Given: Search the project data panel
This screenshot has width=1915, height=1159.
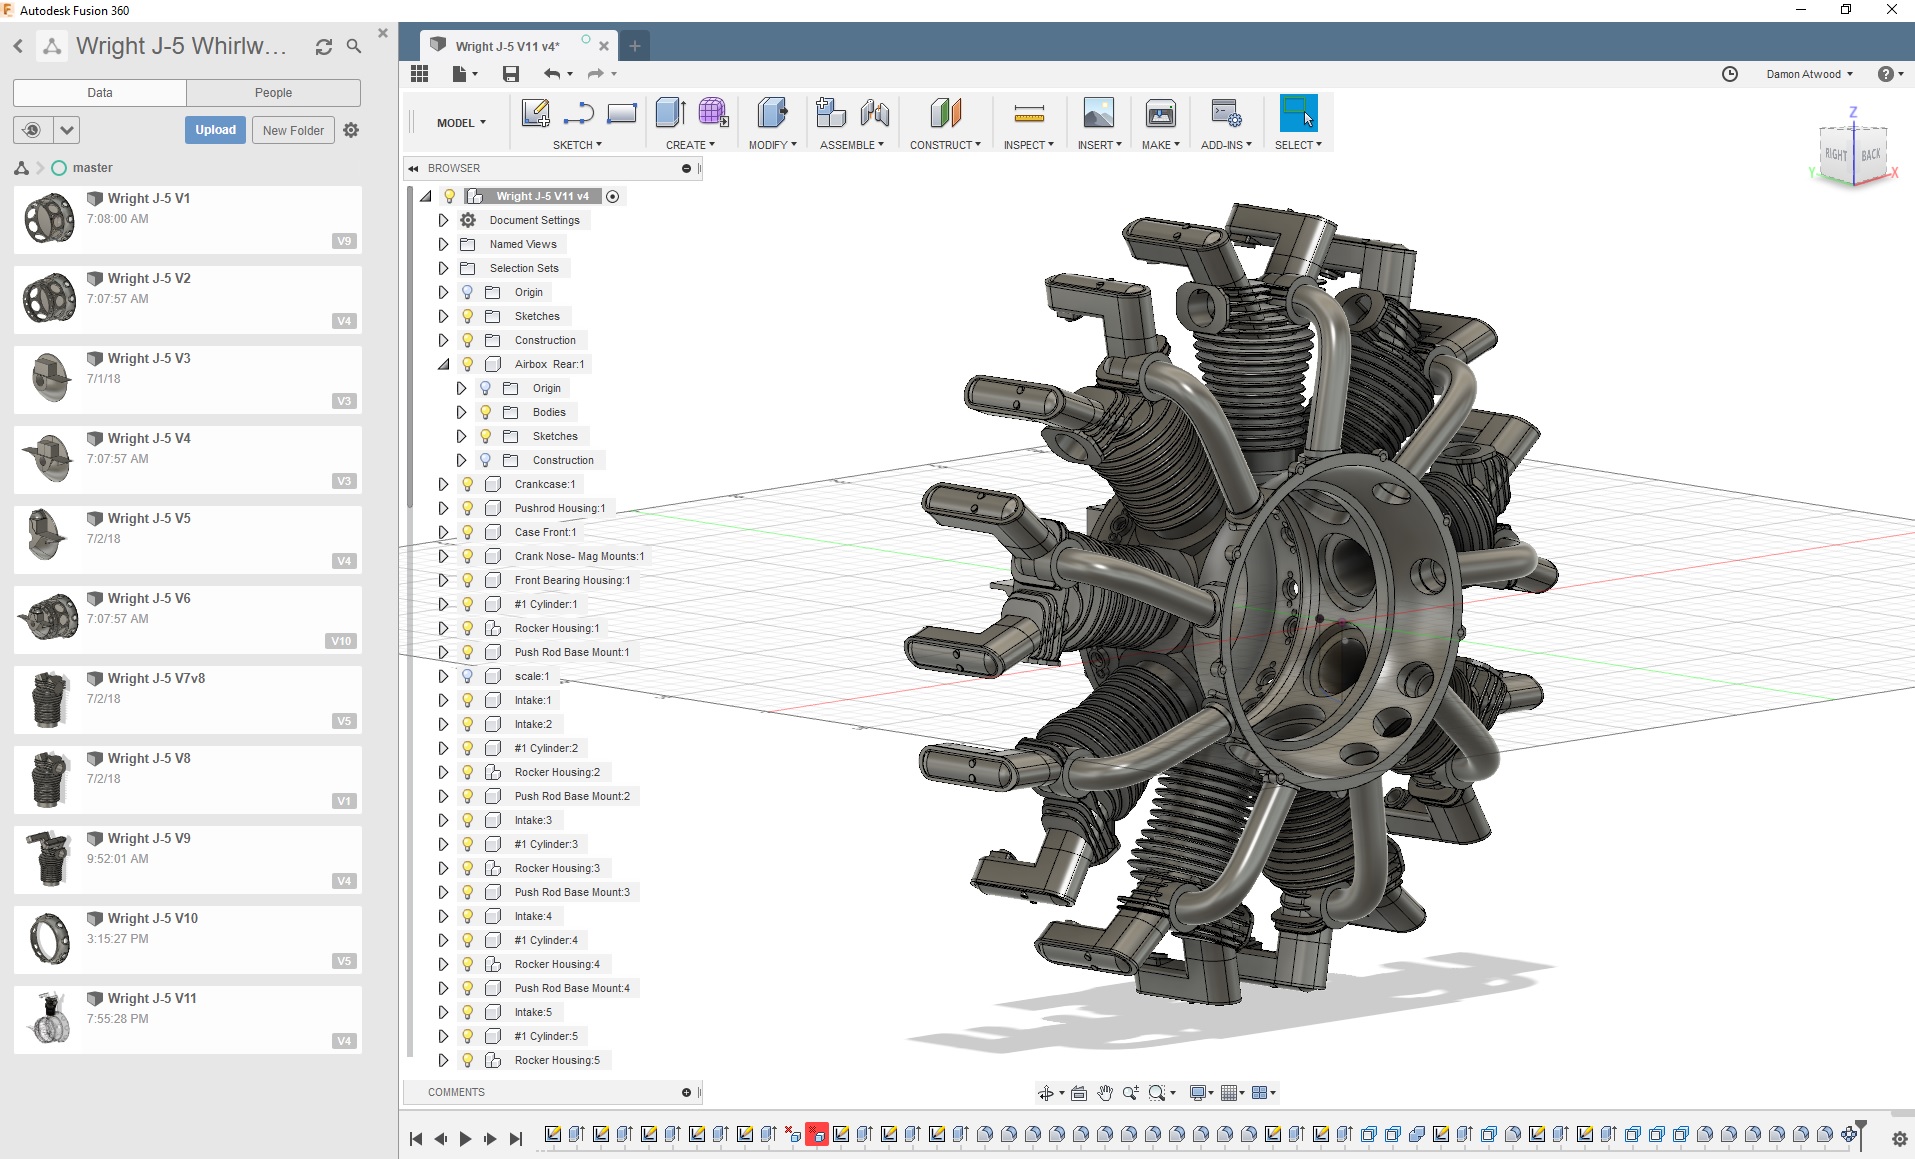Looking at the screenshot, I should pos(353,46).
